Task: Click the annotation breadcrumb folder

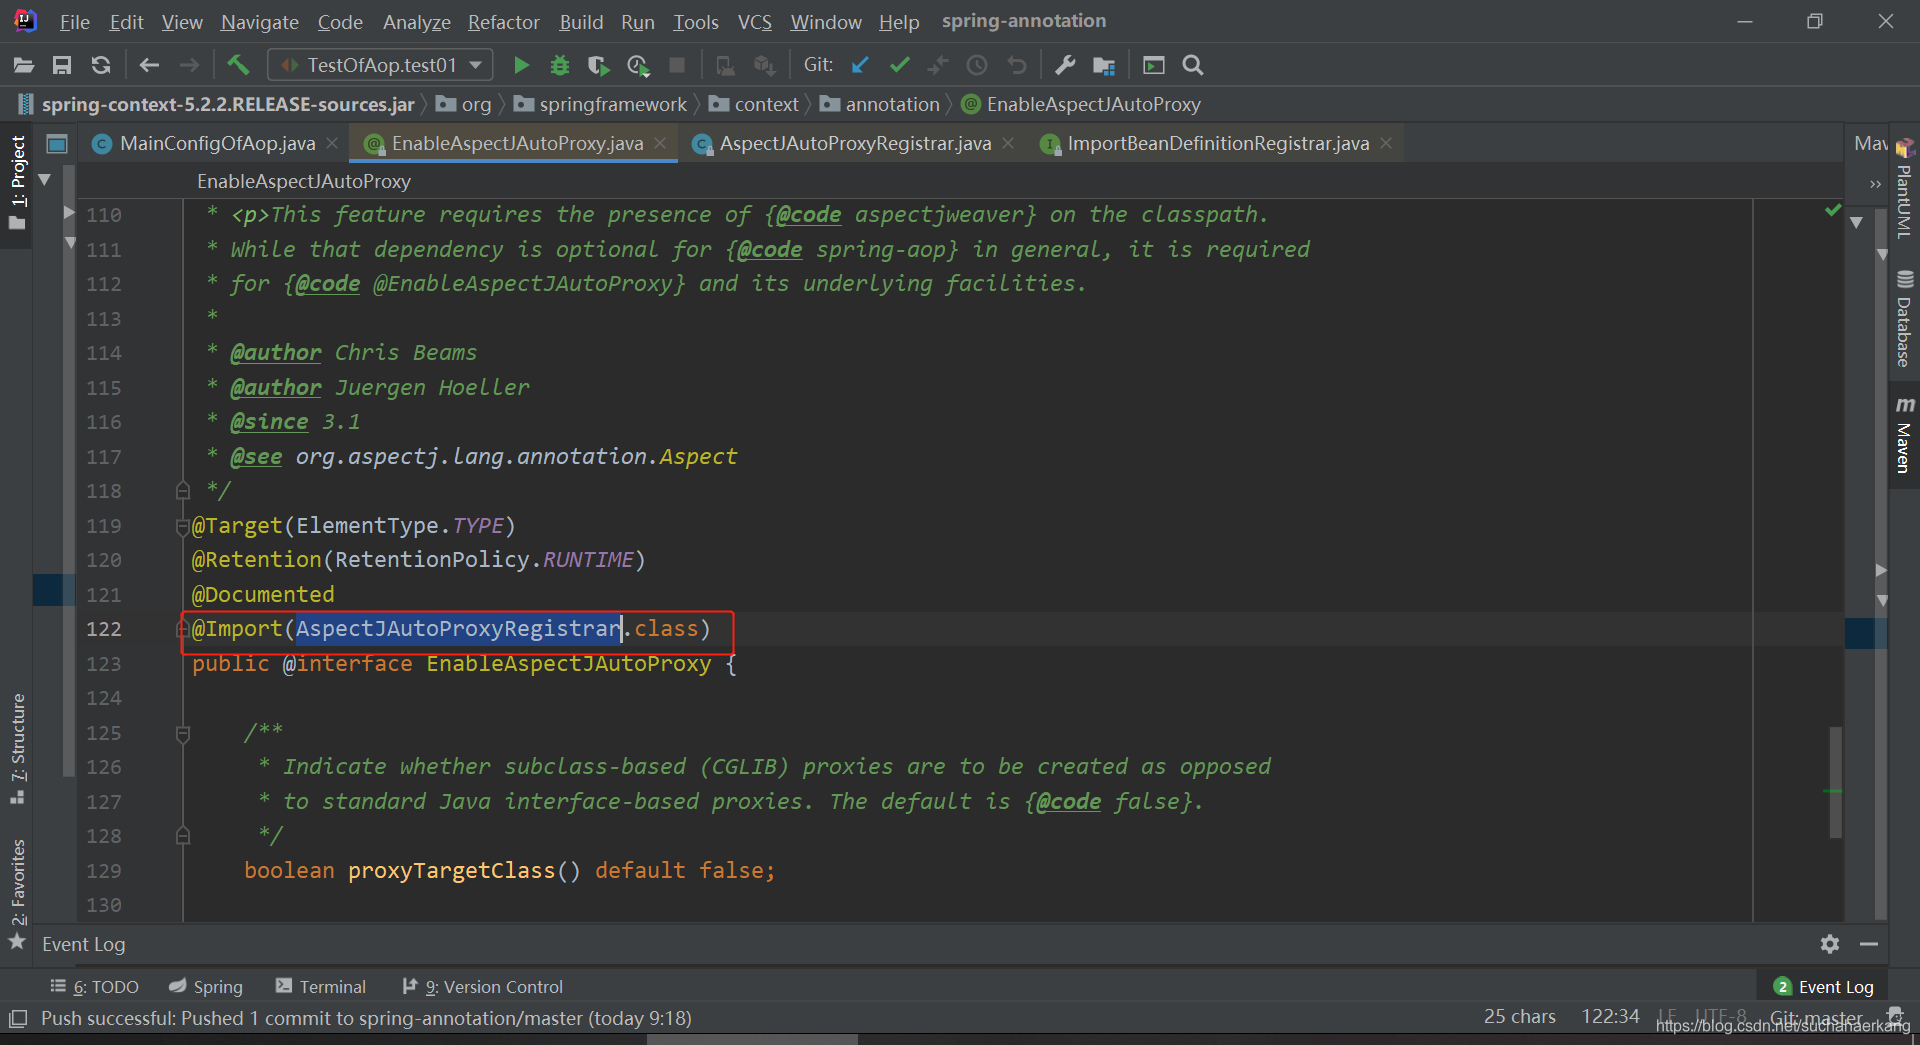Action: pos(881,104)
